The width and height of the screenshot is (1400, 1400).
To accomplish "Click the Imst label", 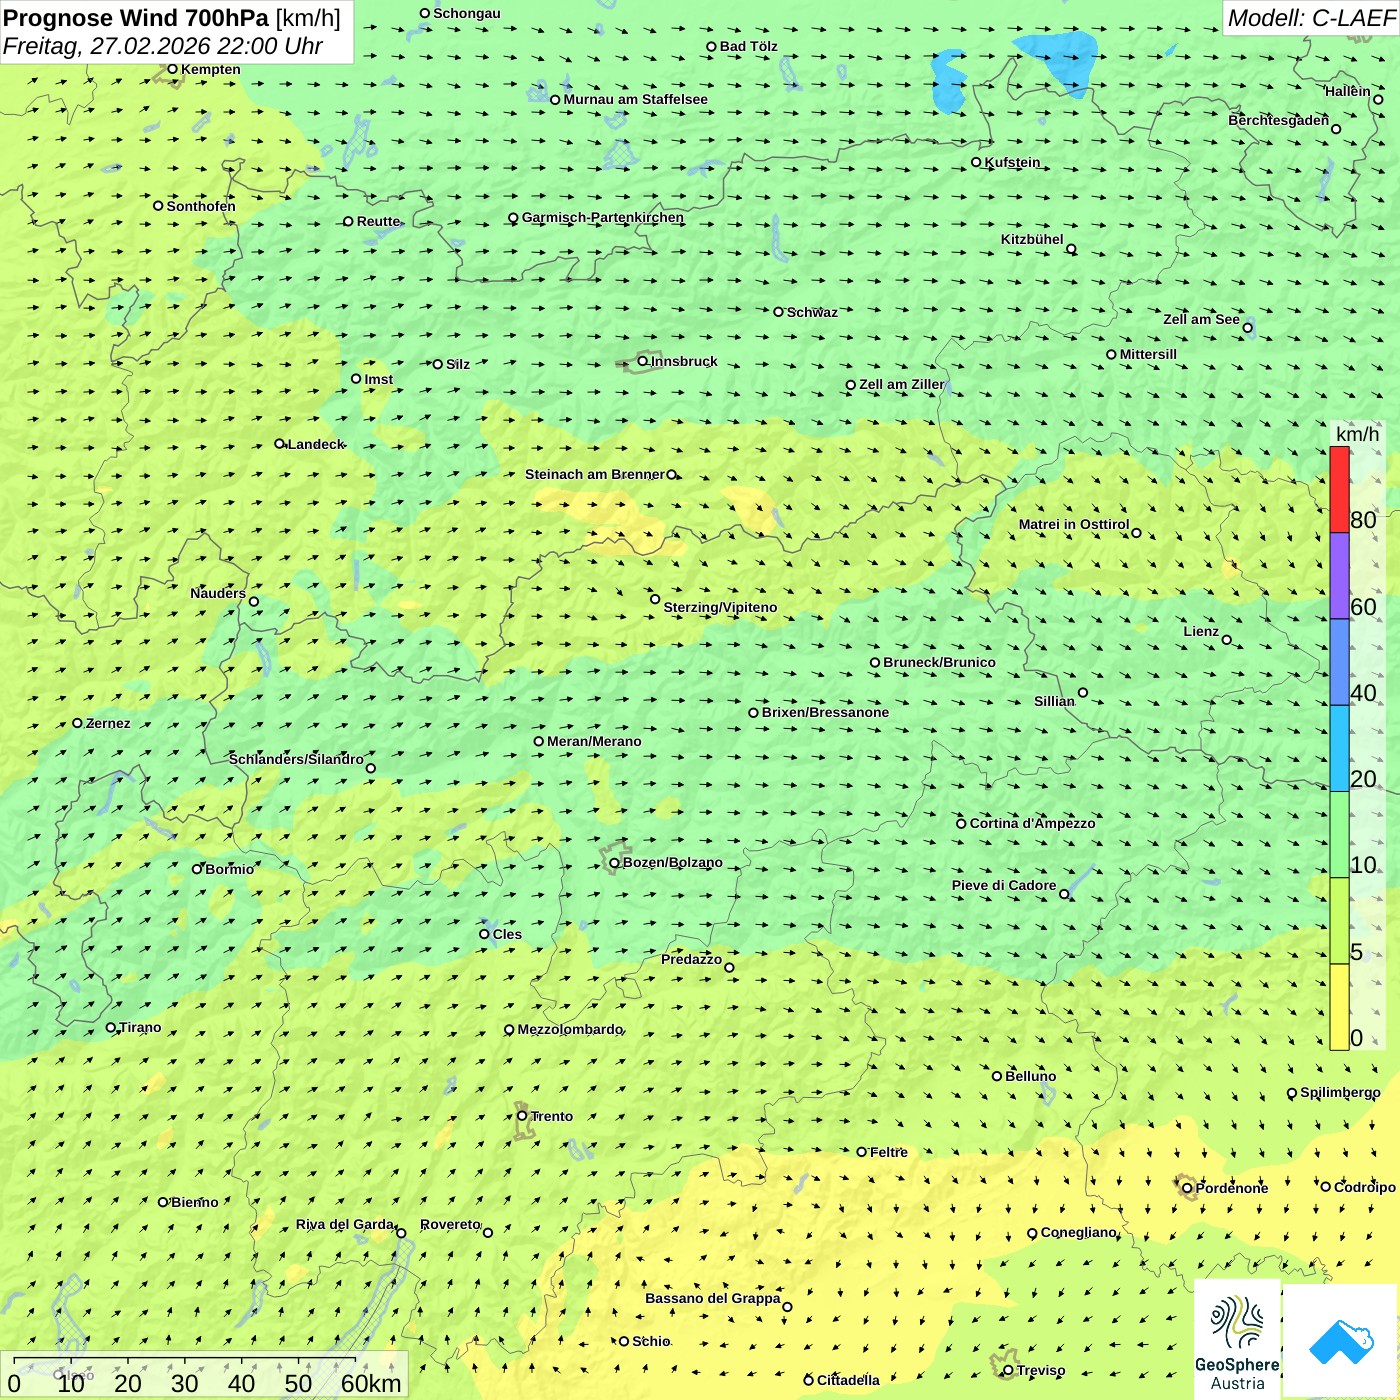I will [x=379, y=379].
